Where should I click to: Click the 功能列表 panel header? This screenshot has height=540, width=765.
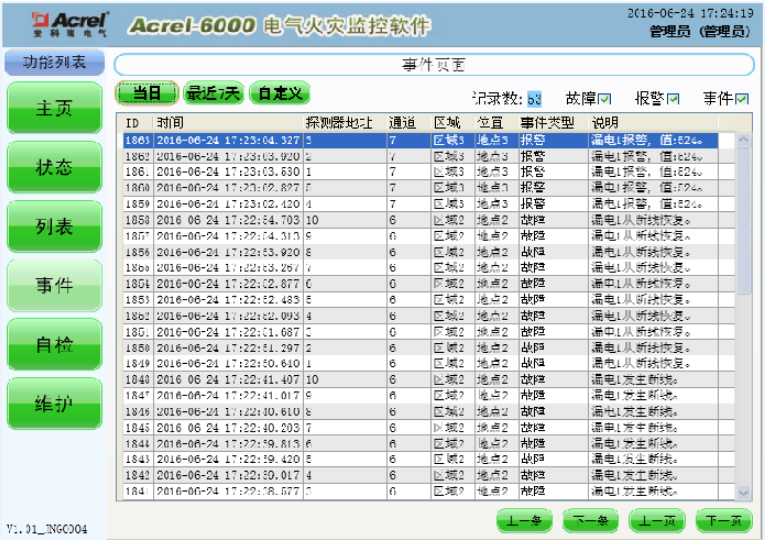[54, 62]
